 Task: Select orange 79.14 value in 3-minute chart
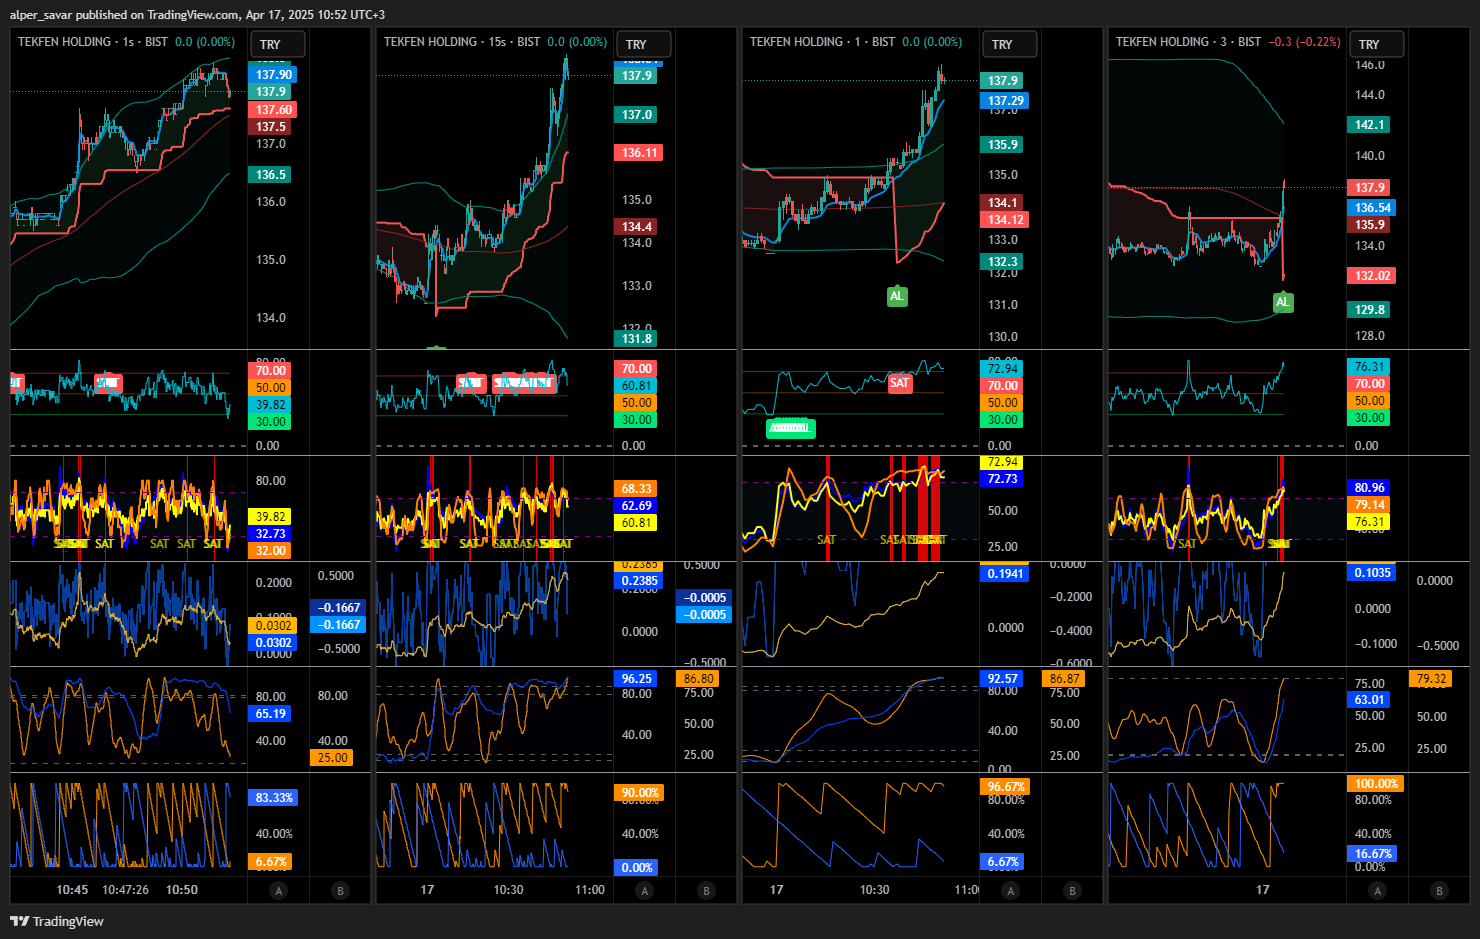[1369, 505]
